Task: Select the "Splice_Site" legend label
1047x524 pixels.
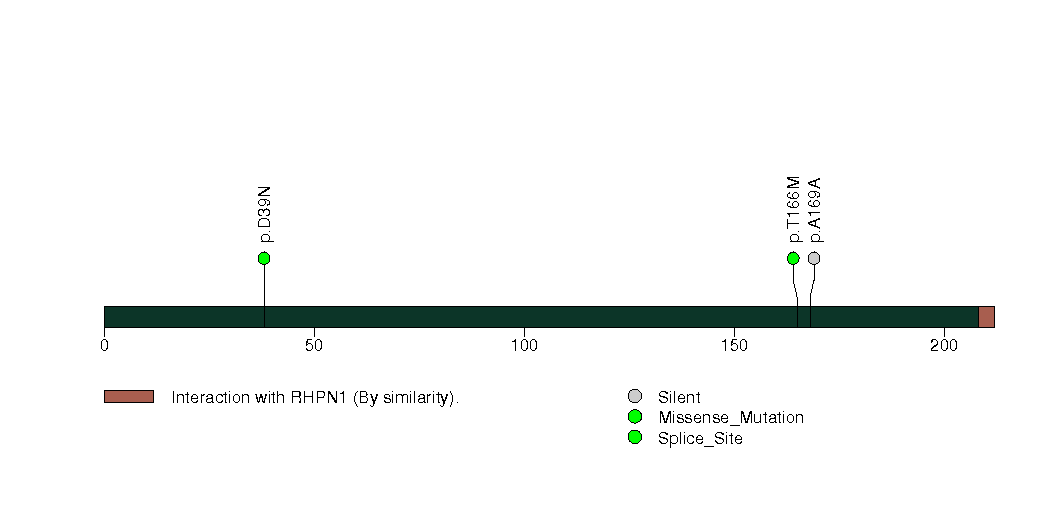Action: [x=700, y=438]
